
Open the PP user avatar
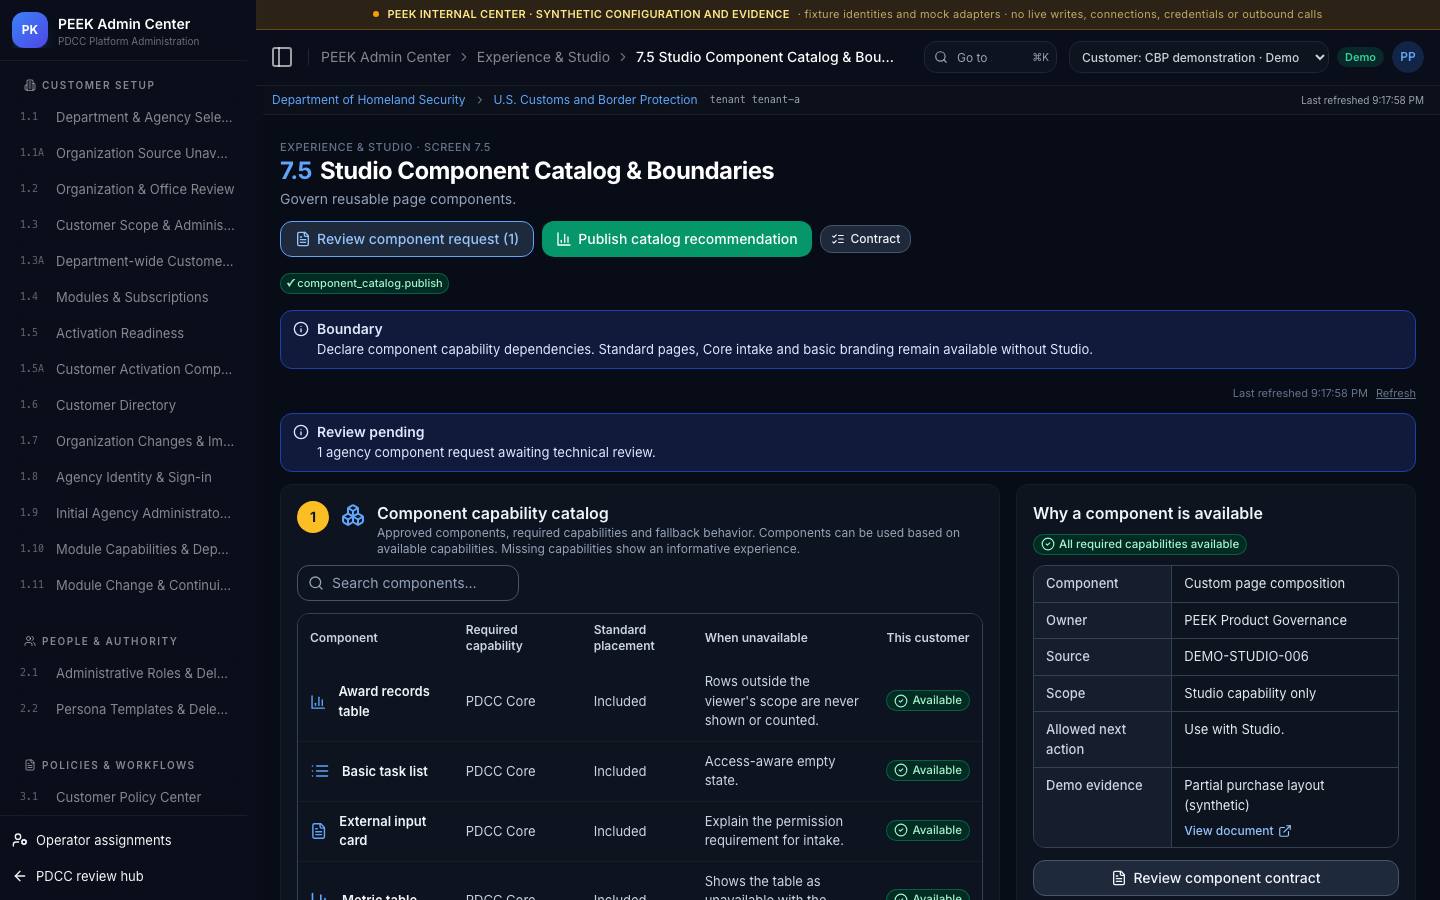click(x=1408, y=57)
